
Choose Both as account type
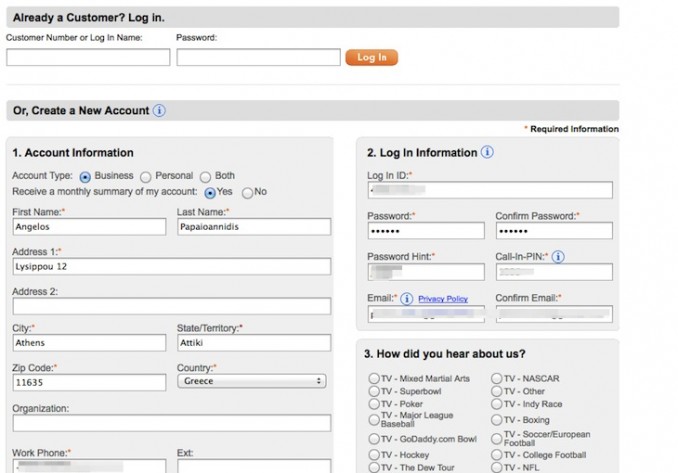(x=206, y=177)
